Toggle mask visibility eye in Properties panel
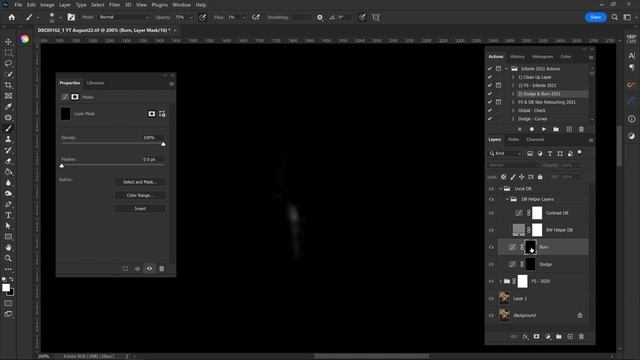 tap(149, 269)
